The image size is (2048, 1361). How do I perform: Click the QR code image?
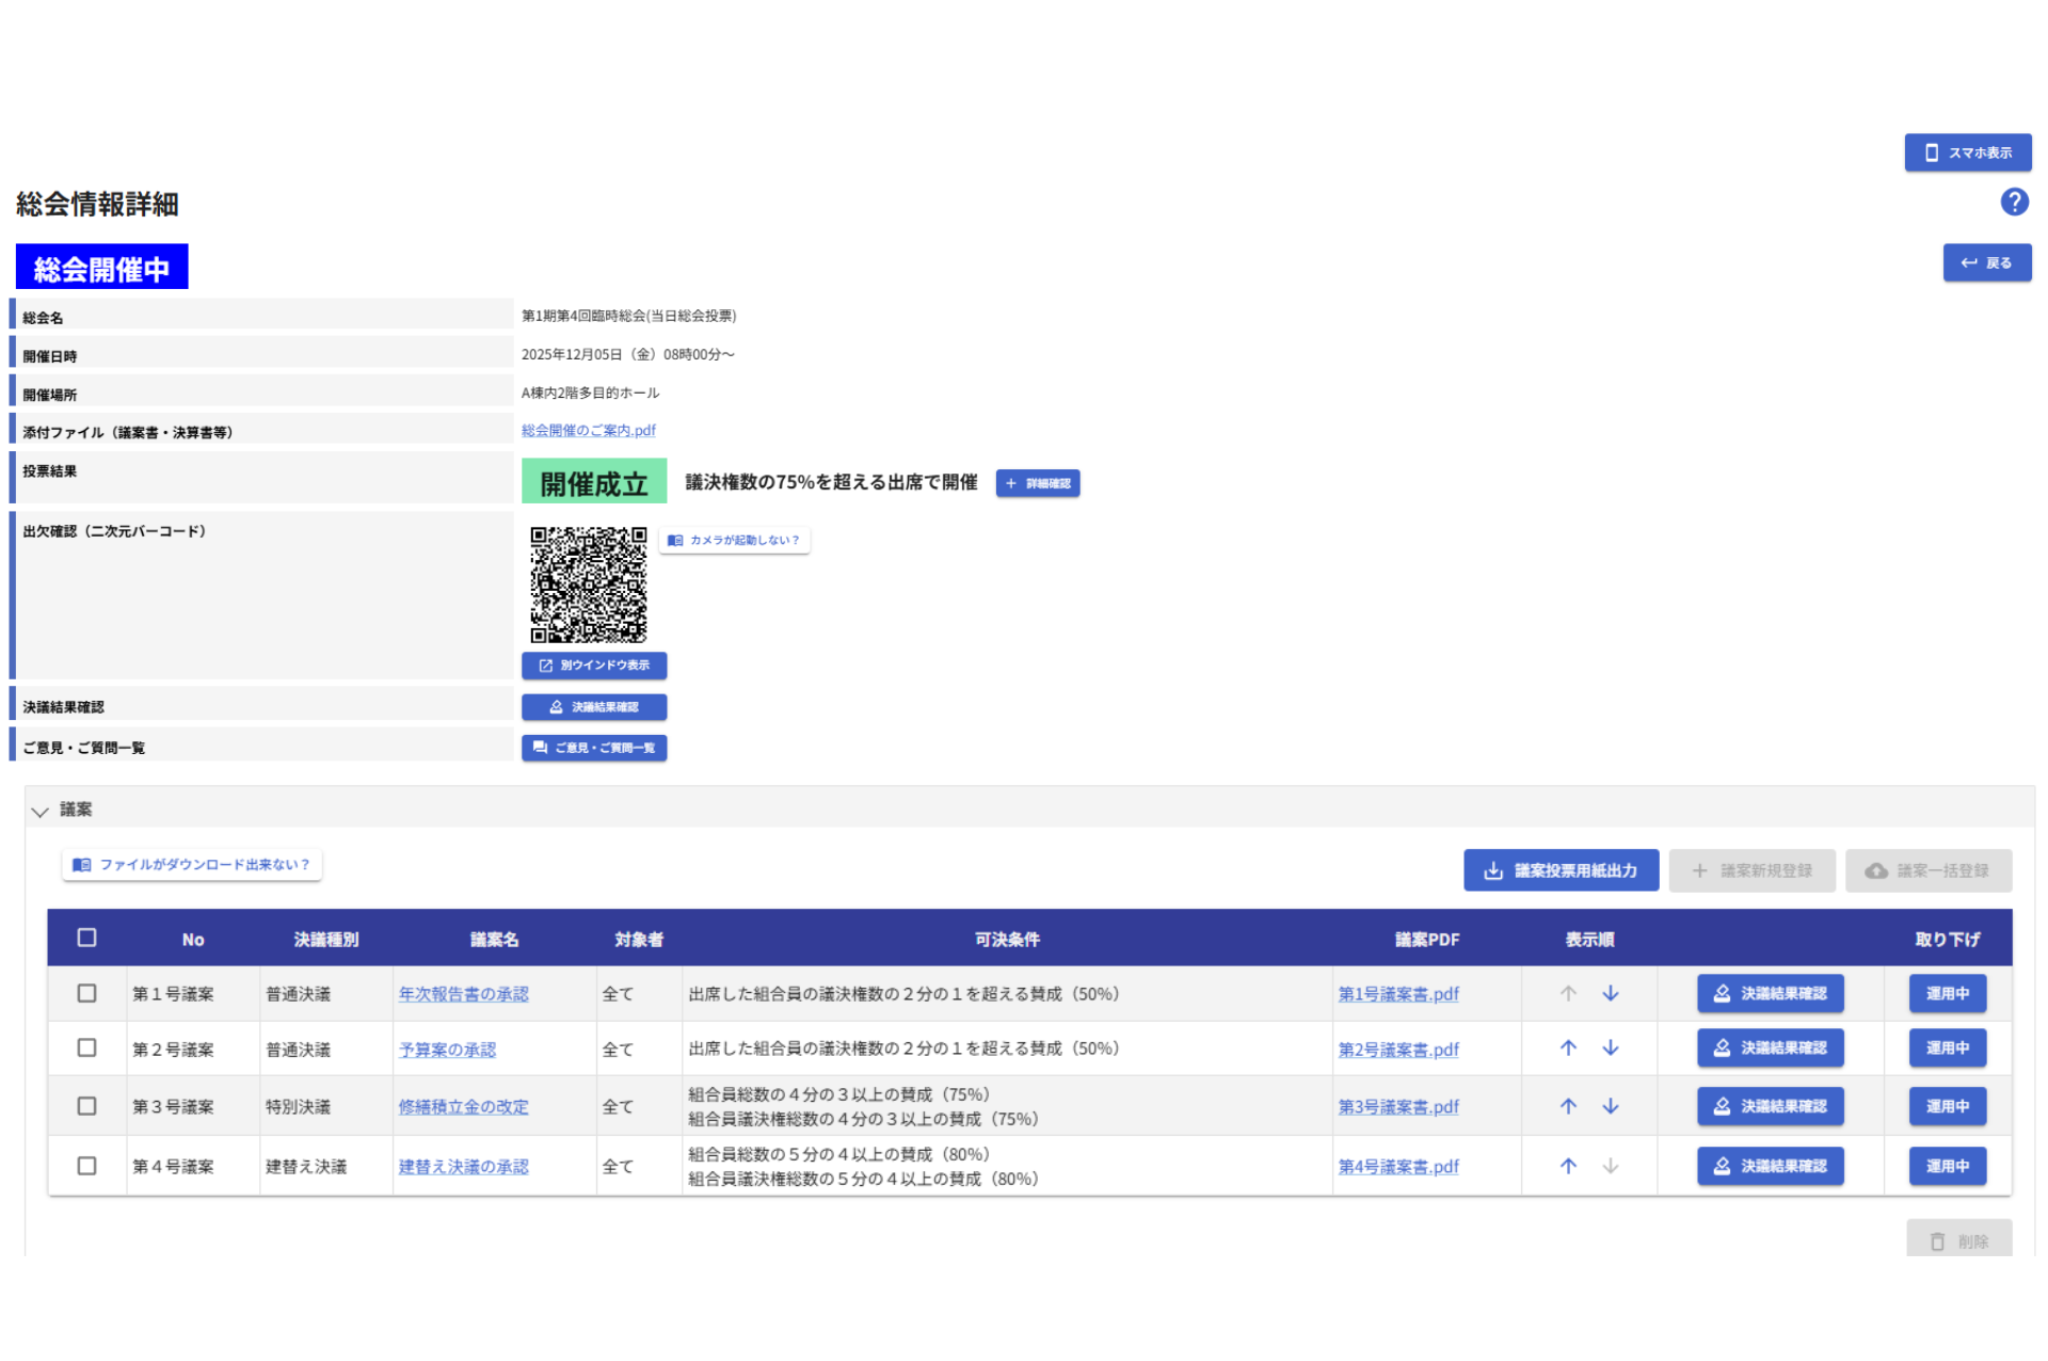[588, 584]
